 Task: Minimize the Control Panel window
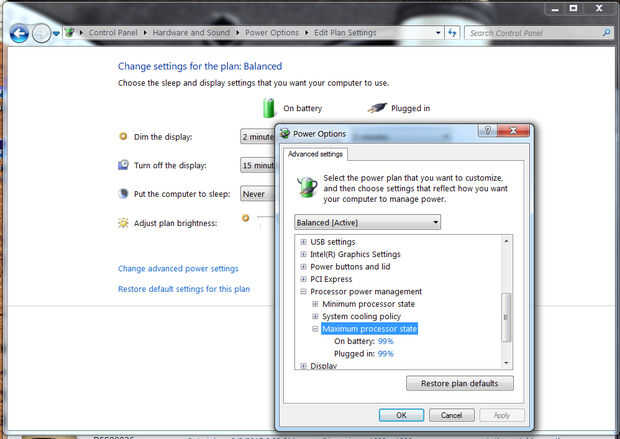tap(555, 9)
